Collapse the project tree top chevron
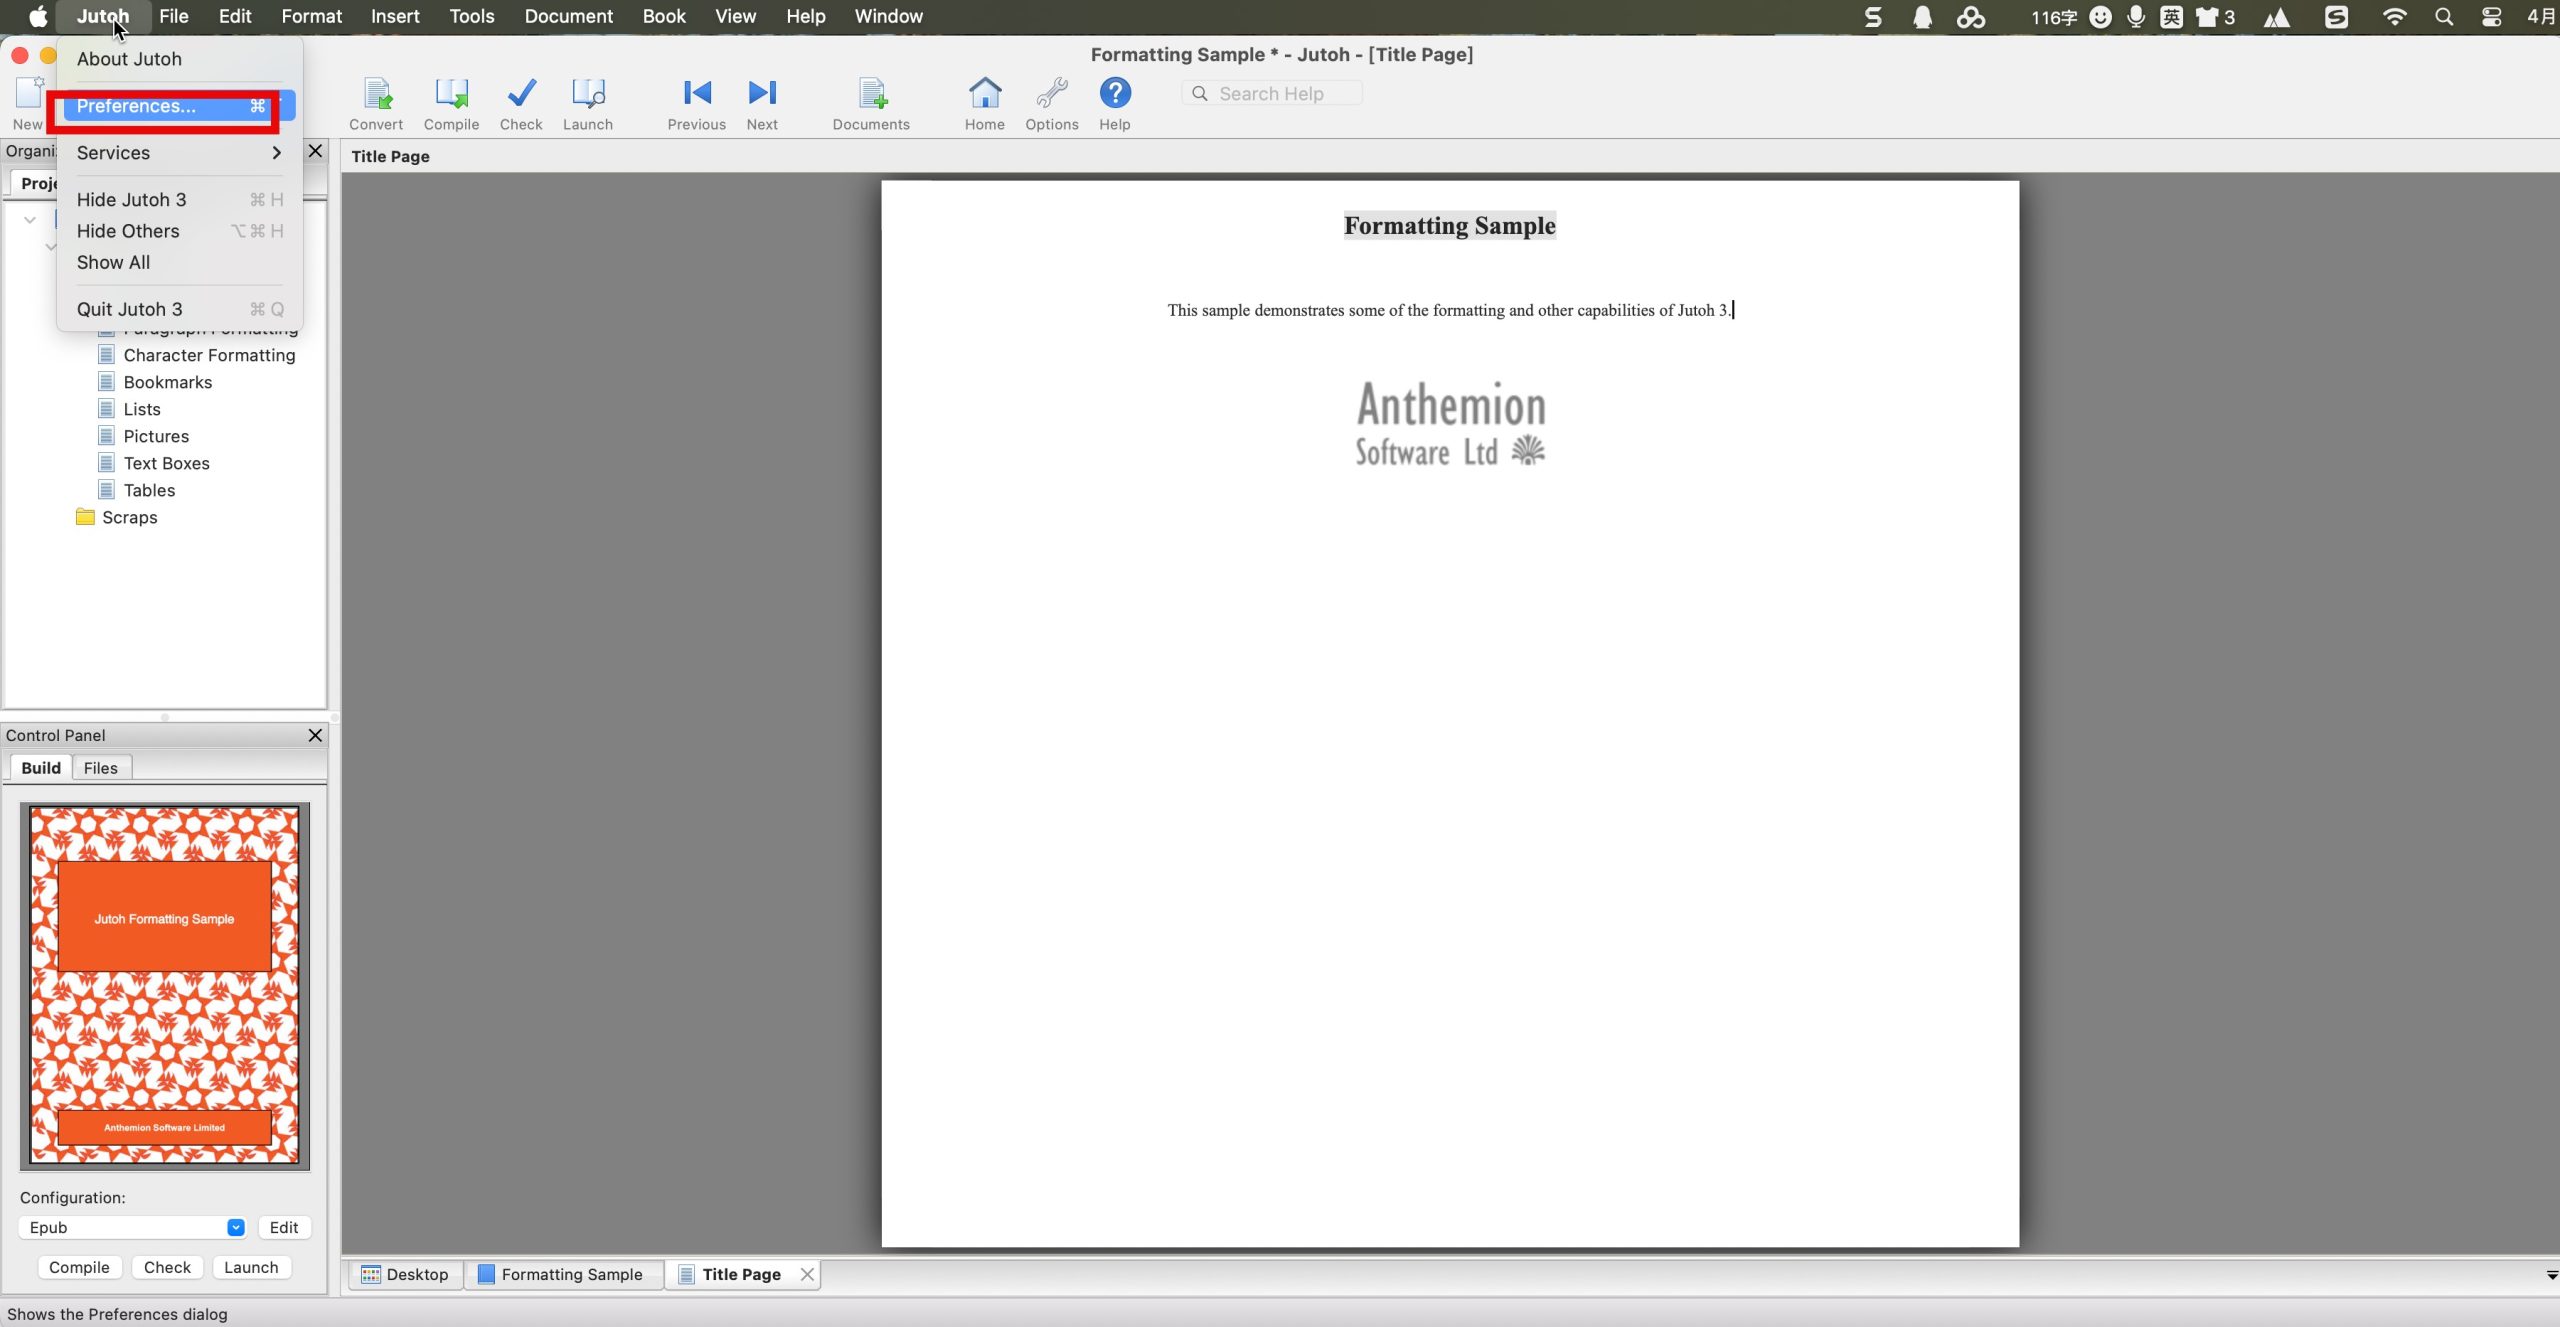The height and width of the screenshot is (1327, 2560). 30,220
